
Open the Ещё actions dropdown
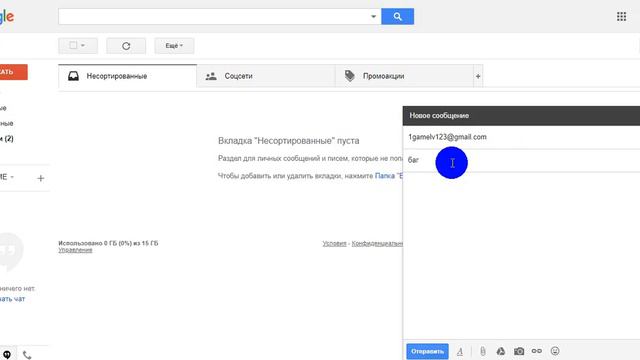pos(174,46)
